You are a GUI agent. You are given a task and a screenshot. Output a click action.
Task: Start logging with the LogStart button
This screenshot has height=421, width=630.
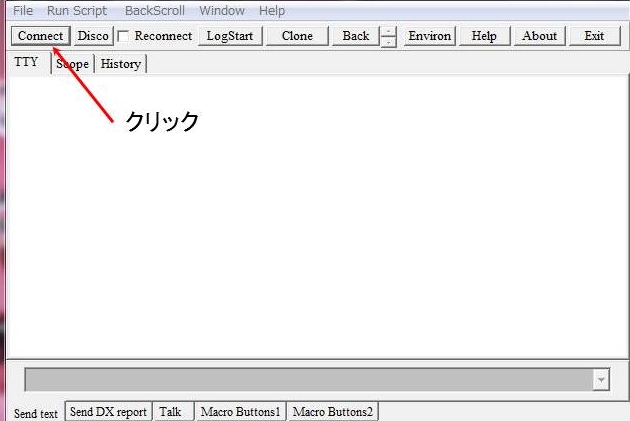[x=230, y=36]
